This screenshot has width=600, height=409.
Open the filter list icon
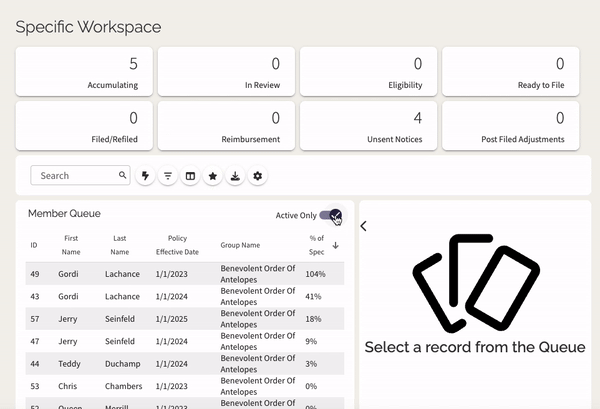(168, 176)
